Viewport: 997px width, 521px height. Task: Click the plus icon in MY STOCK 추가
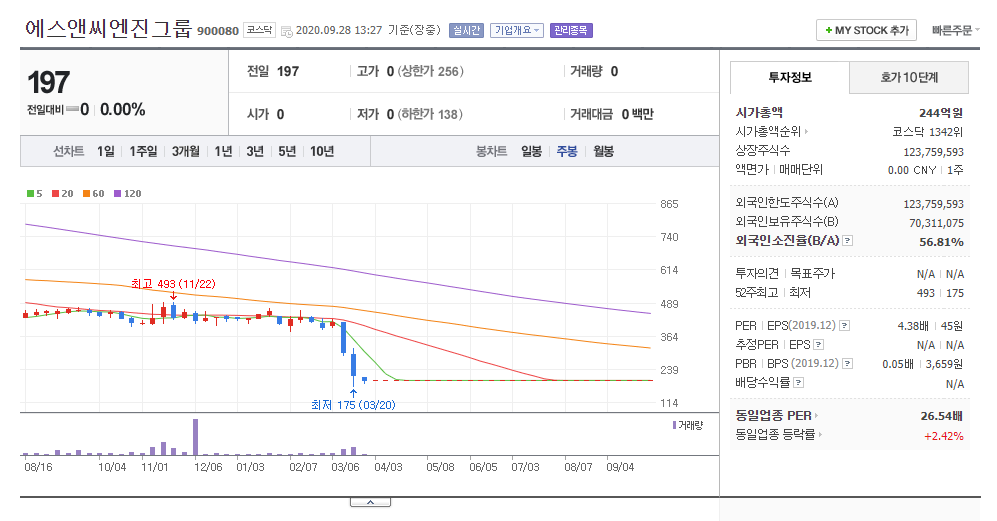[x=829, y=31]
